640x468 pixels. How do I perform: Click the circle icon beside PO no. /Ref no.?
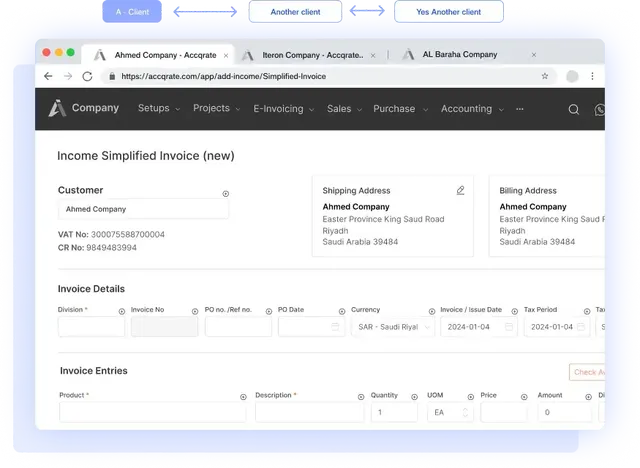click(269, 311)
